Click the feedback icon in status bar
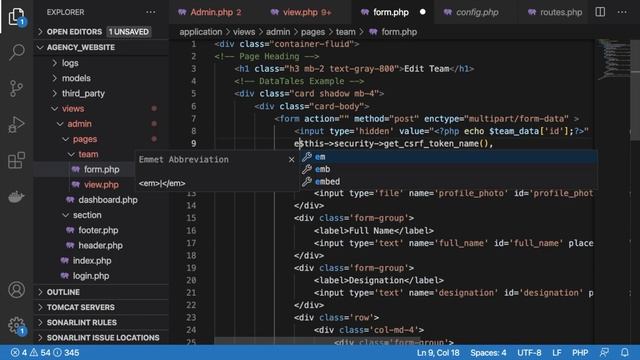Image resolution: width=640 pixels, height=360 pixels. [604, 353]
